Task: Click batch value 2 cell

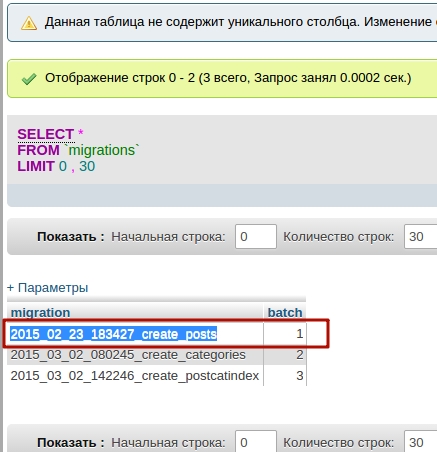Action: pyautogui.click(x=285, y=355)
